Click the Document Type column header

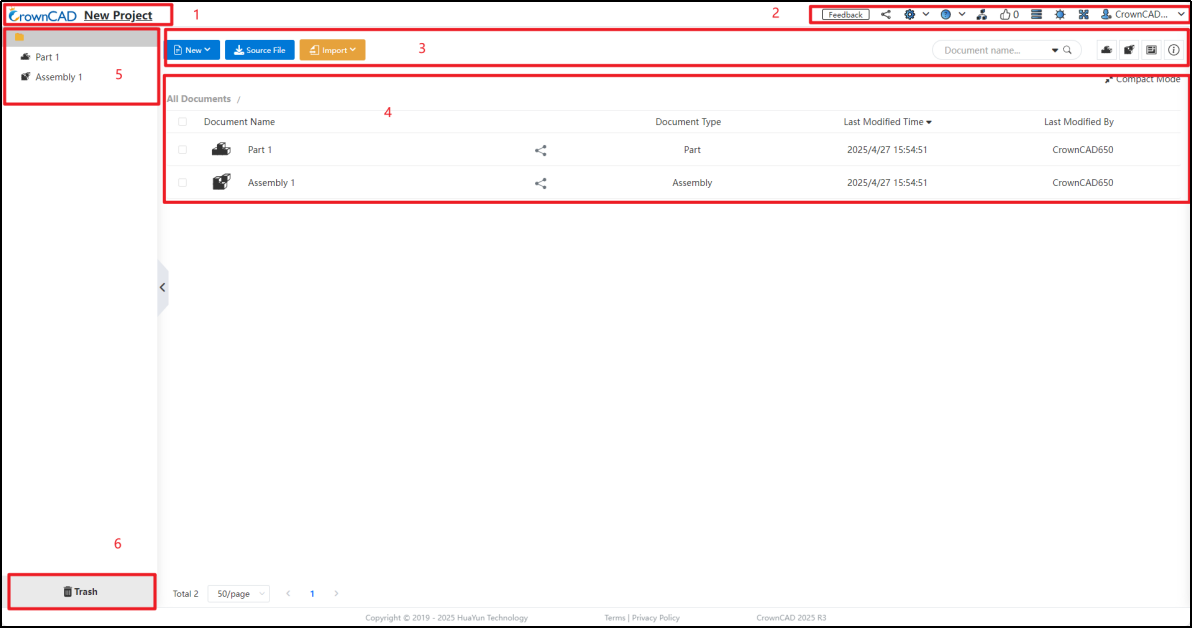click(x=688, y=122)
